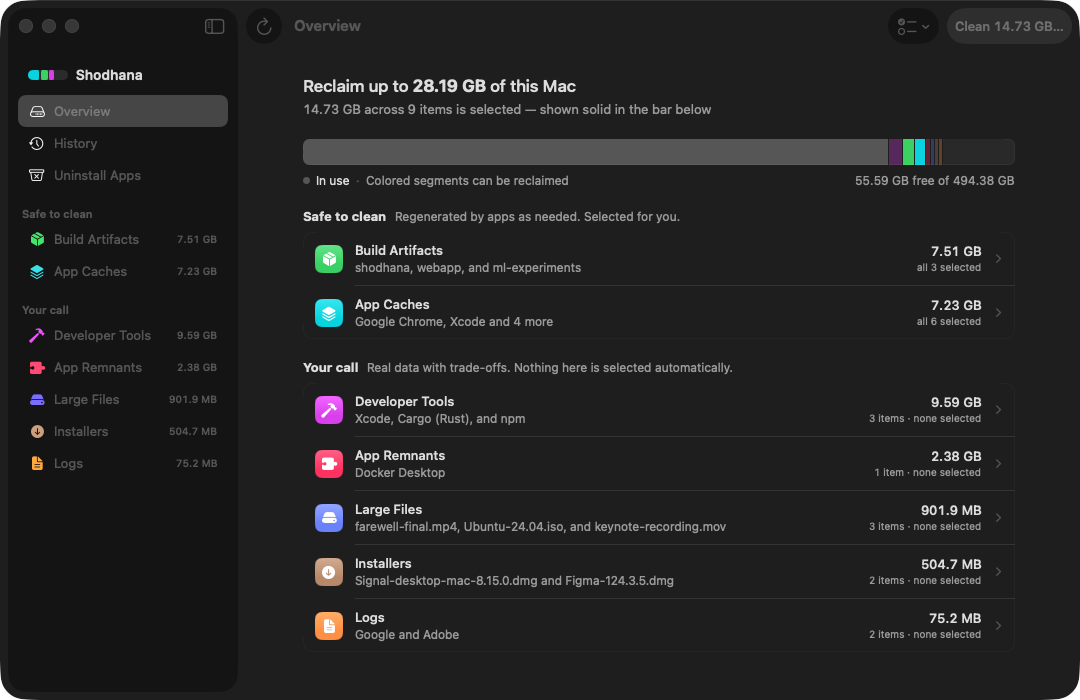Click 'Xcode, Cargo (Rust), and npm' text
This screenshot has width=1080, height=700.
440,419
